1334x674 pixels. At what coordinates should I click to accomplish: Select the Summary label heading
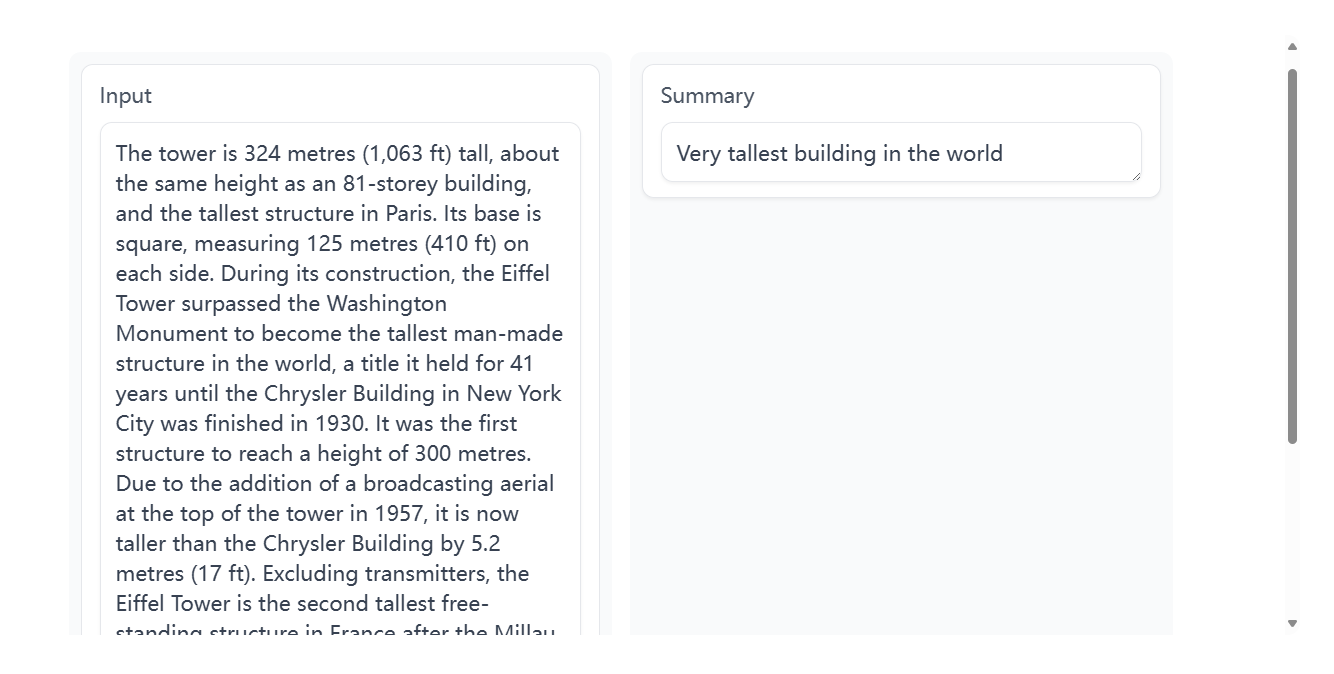point(708,96)
